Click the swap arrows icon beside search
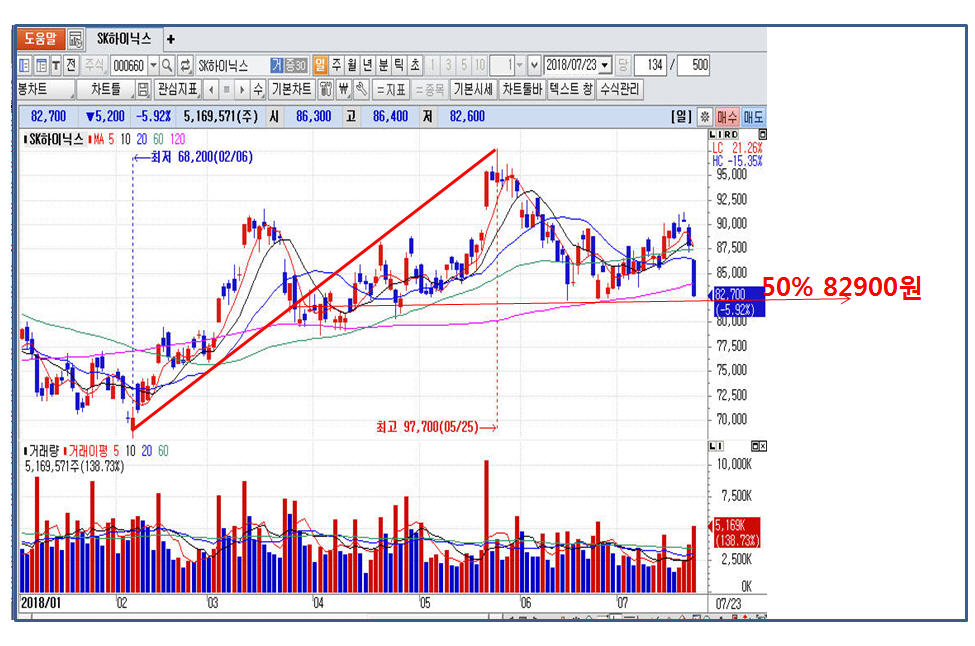Image resolution: width=975 pixels, height=646 pixels. click(x=185, y=65)
